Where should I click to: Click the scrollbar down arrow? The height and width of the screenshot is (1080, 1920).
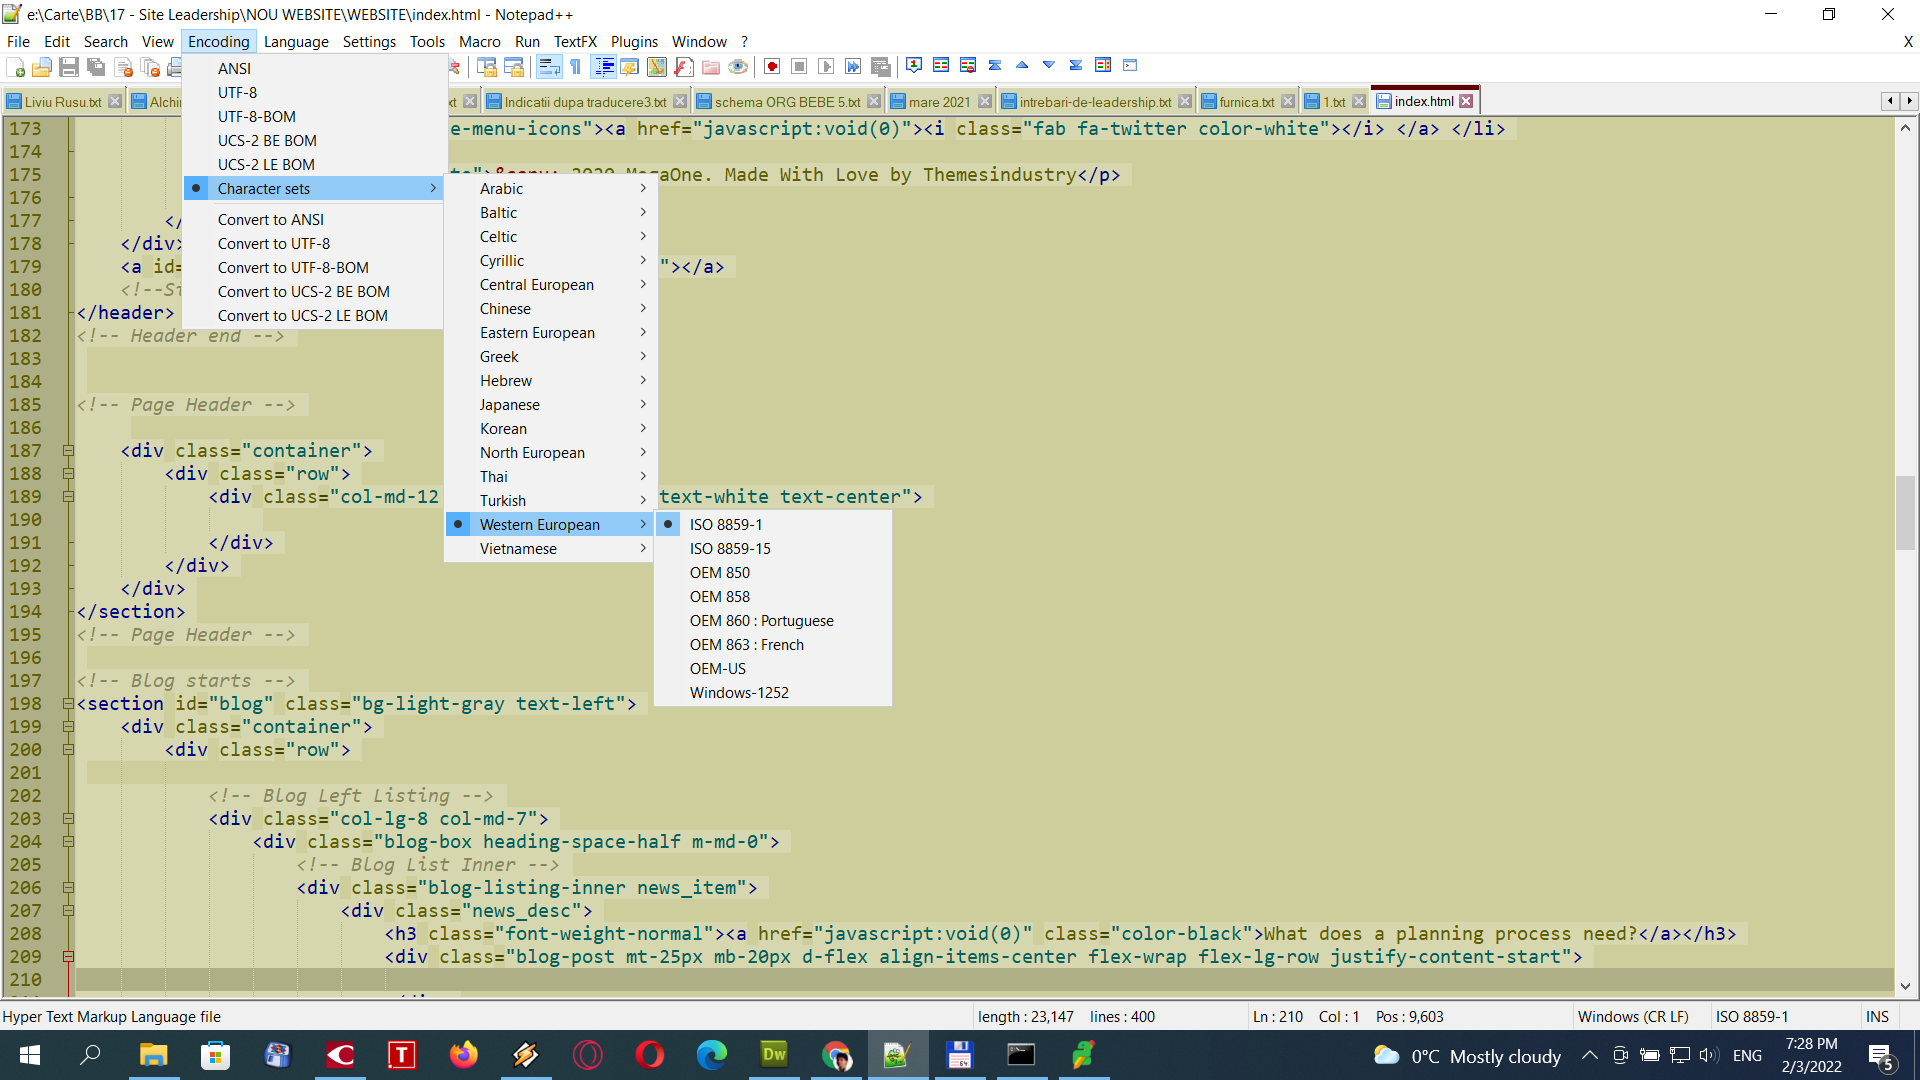coord(1905,986)
